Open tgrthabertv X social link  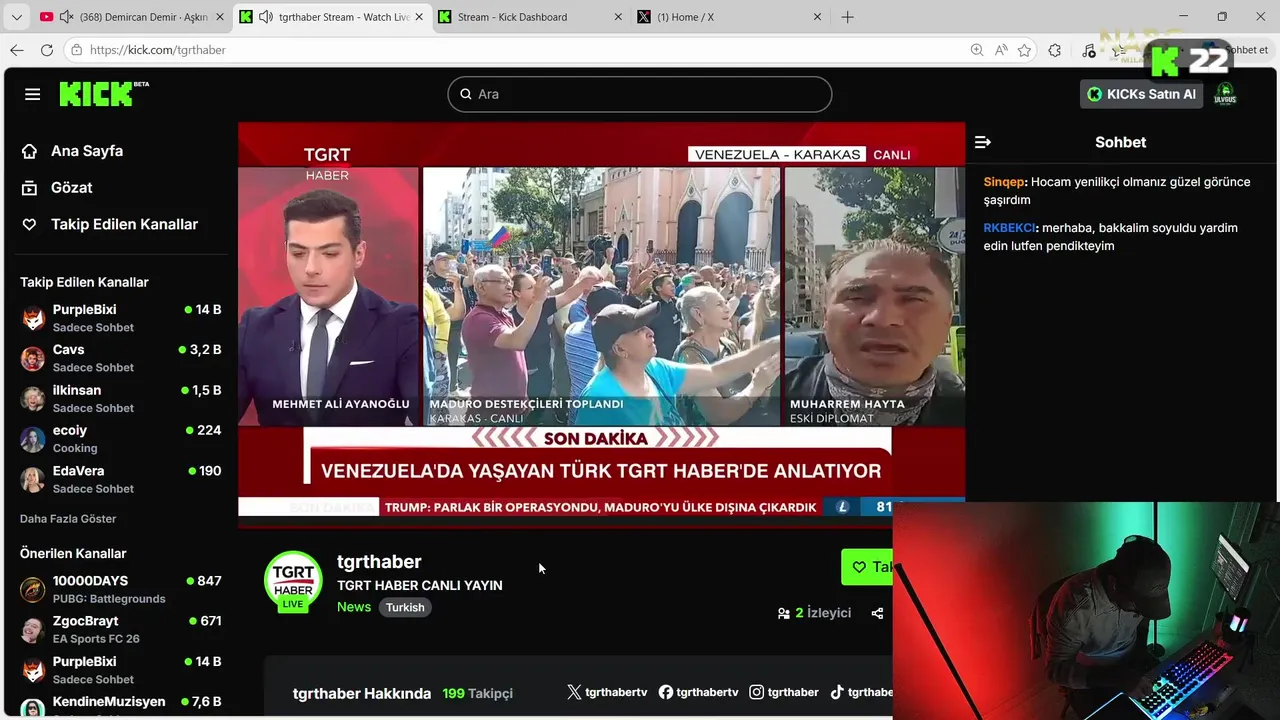click(607, 692)
